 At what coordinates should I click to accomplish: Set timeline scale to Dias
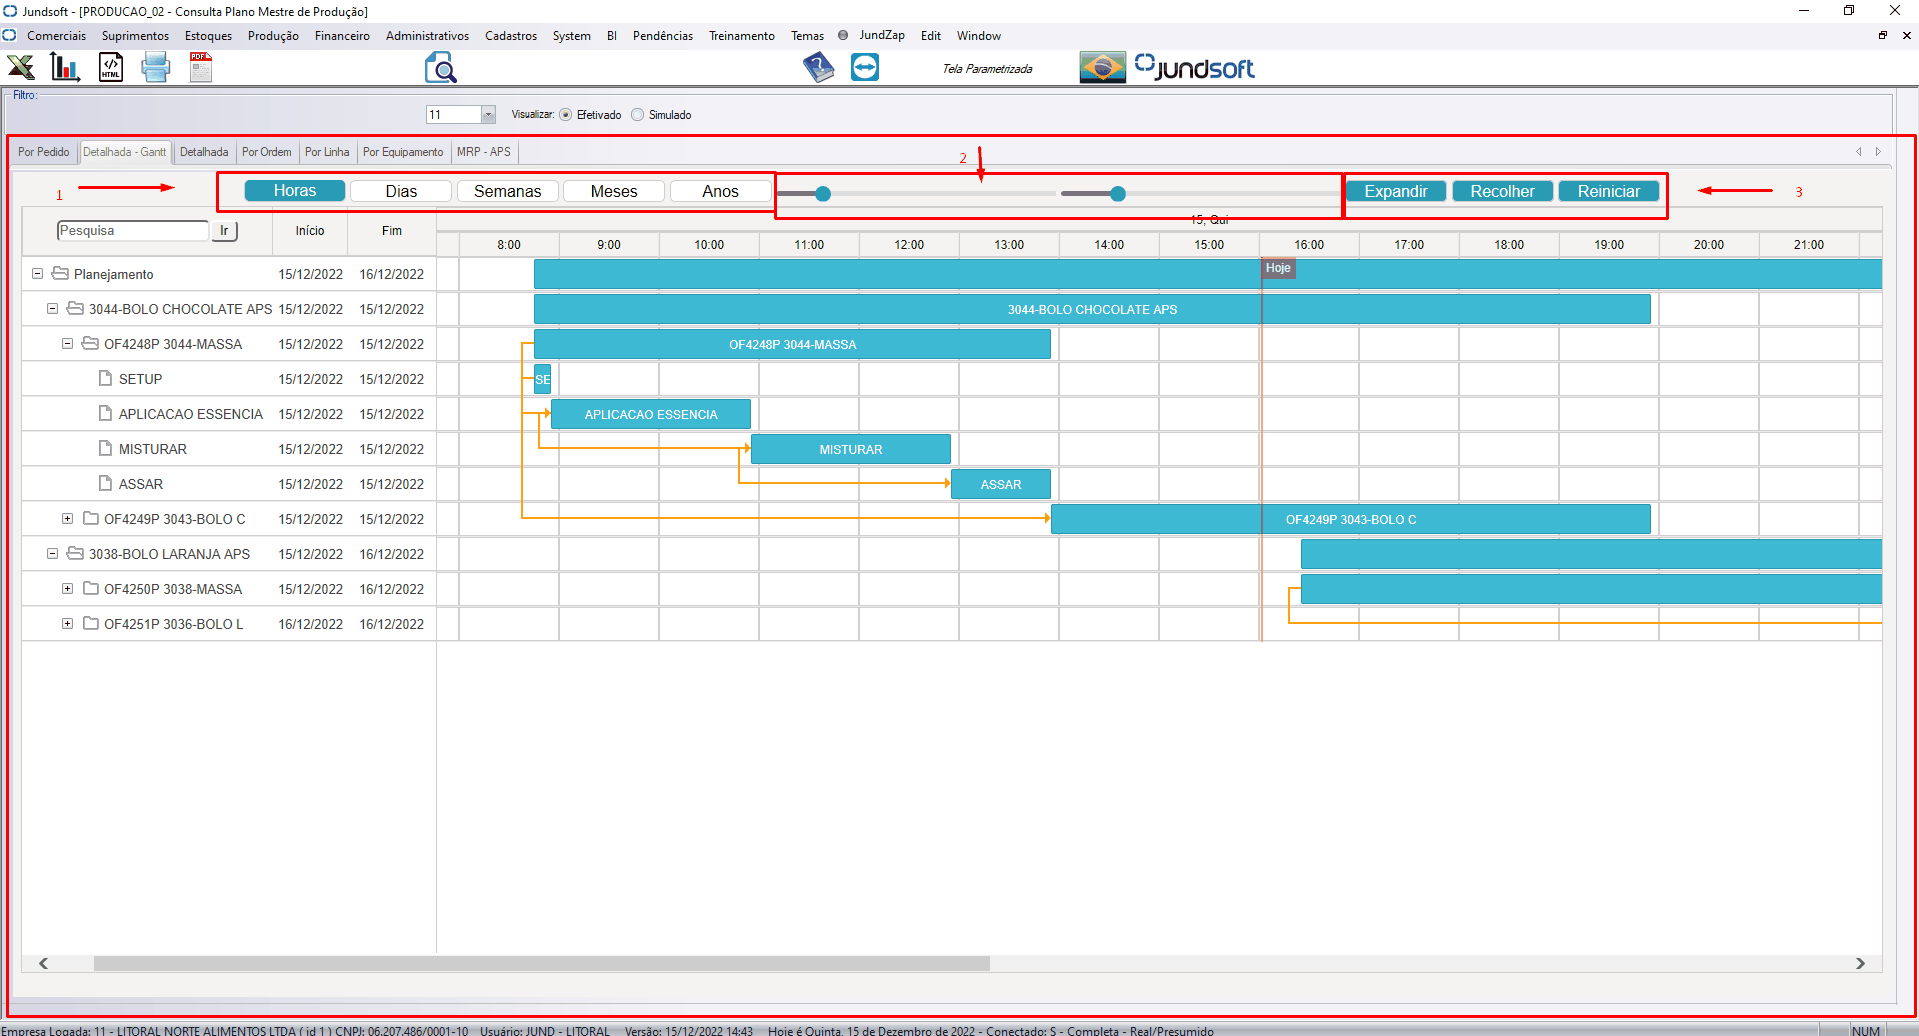401,191
